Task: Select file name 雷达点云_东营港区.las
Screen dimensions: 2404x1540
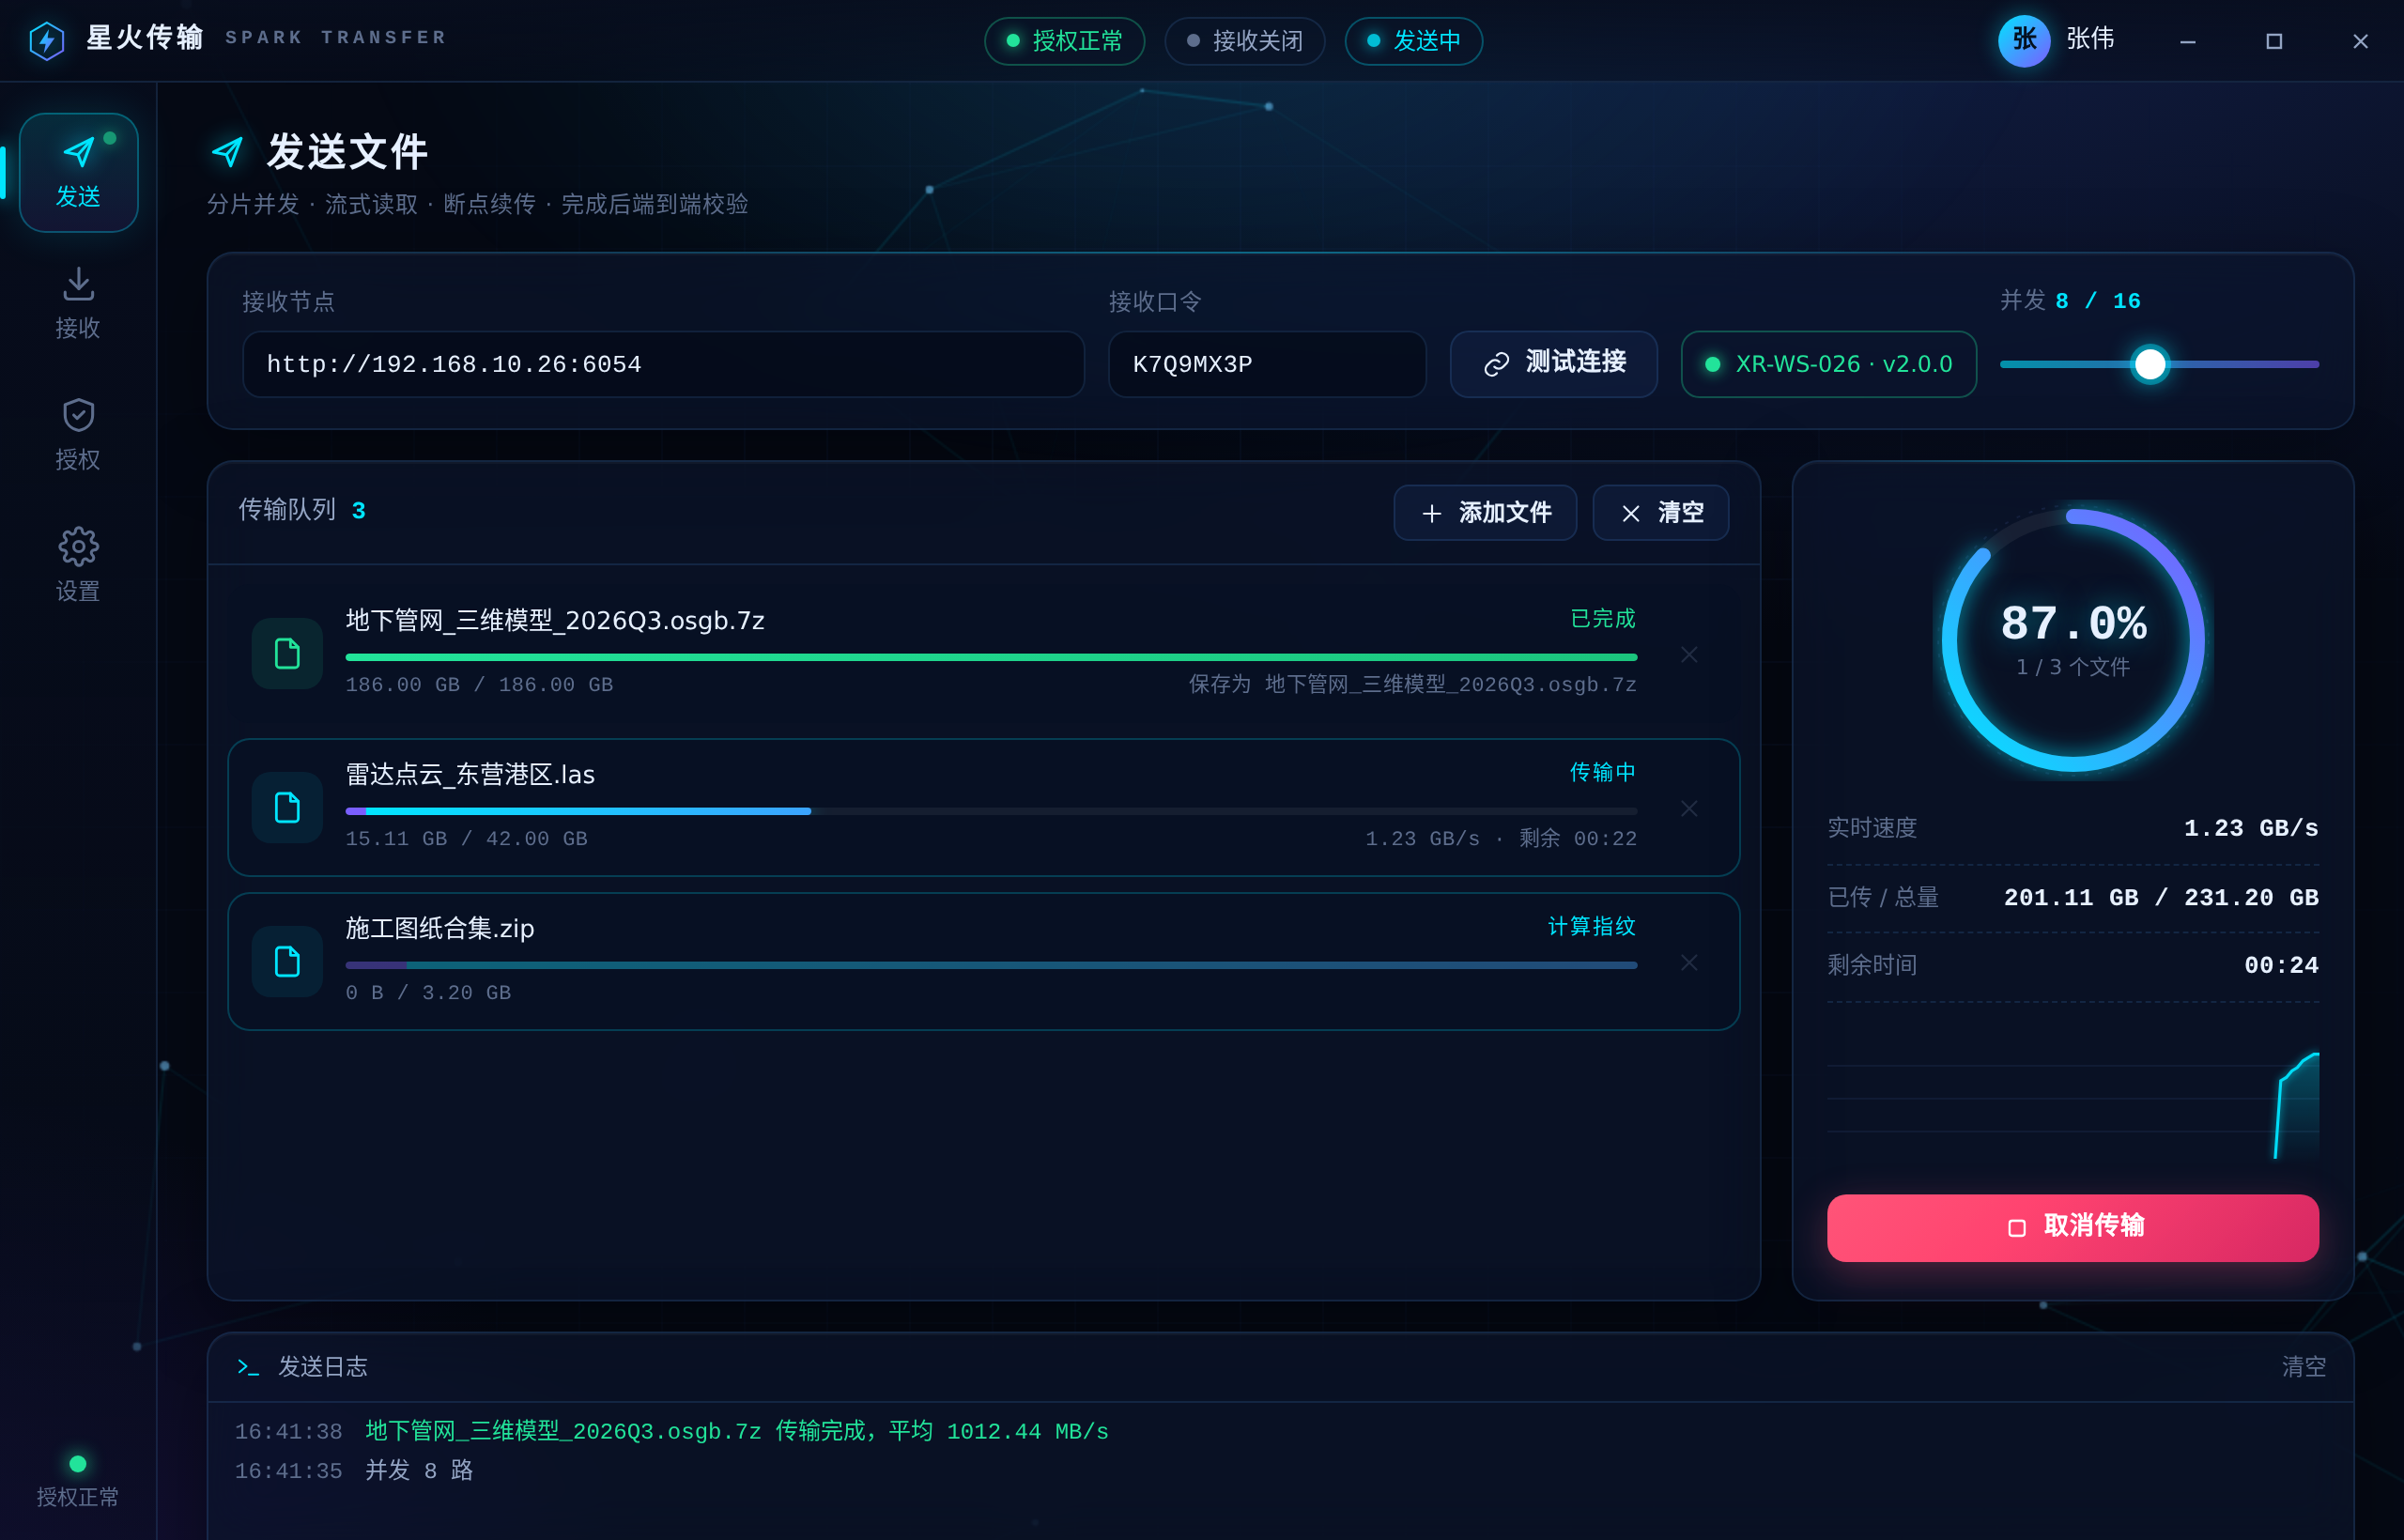Action: 470,775
